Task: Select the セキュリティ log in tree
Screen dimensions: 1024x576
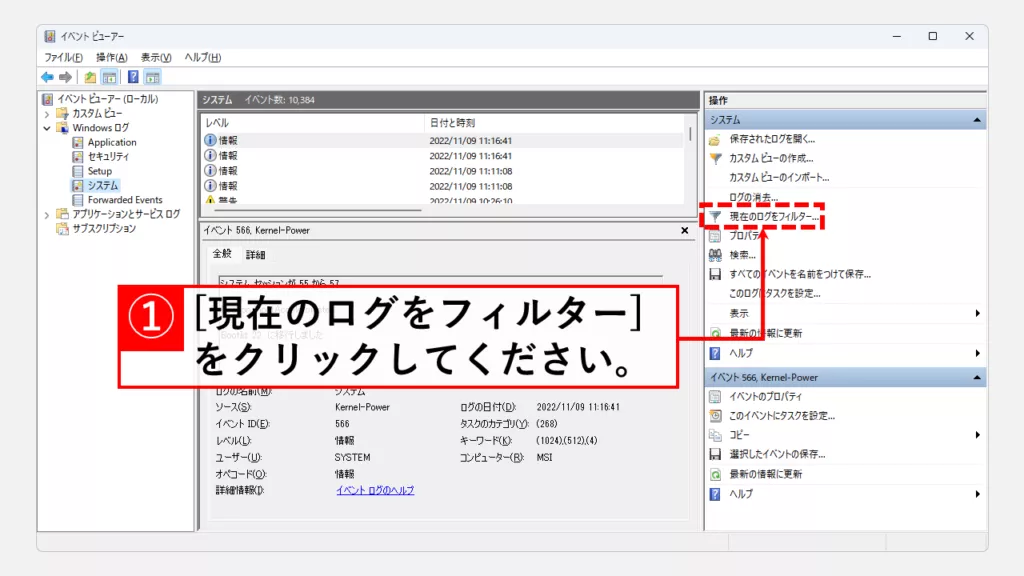Action: [x=108, y=157]
